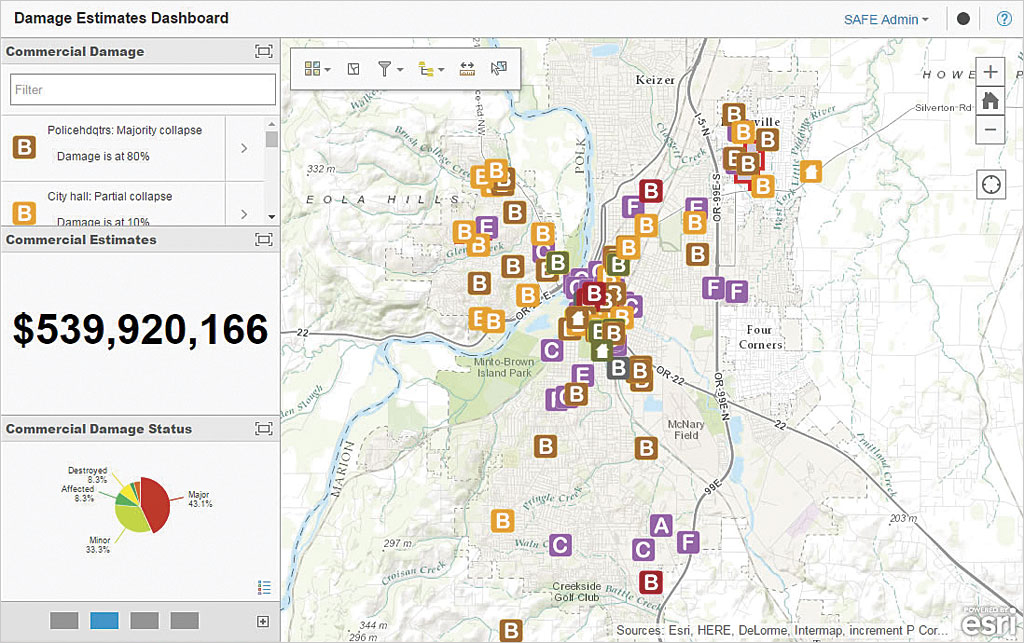This screenshot has width=1024, height=643.
Task: Switch to the first gray panel tab
Action: point(64,621)
